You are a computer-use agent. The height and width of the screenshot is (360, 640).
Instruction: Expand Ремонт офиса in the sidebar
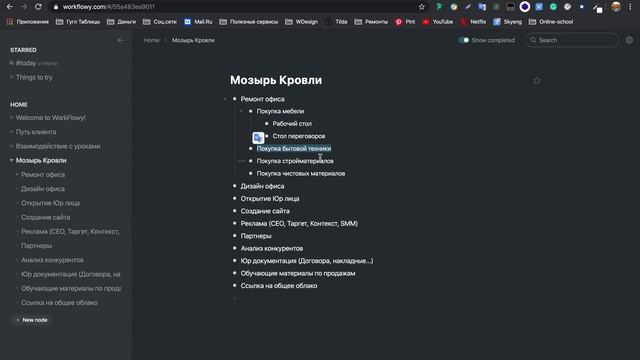click(17, 174)
